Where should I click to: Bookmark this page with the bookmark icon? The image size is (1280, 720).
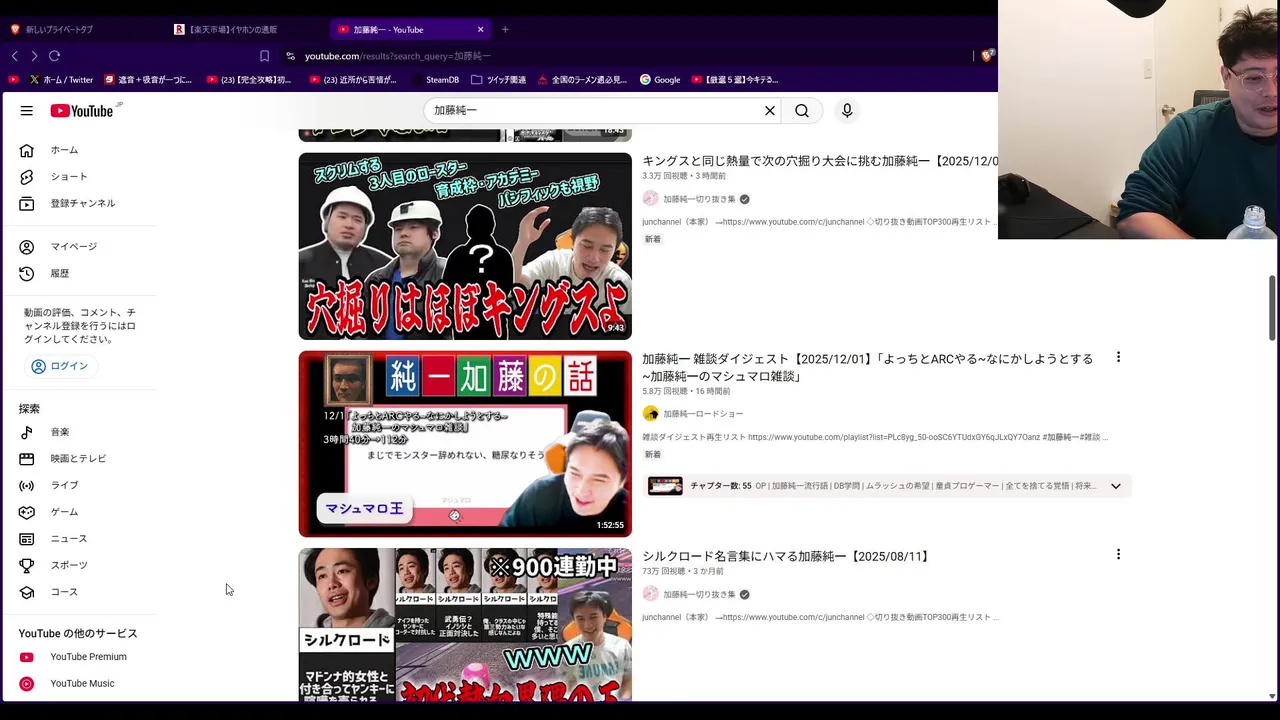click(x=264, y=56)
